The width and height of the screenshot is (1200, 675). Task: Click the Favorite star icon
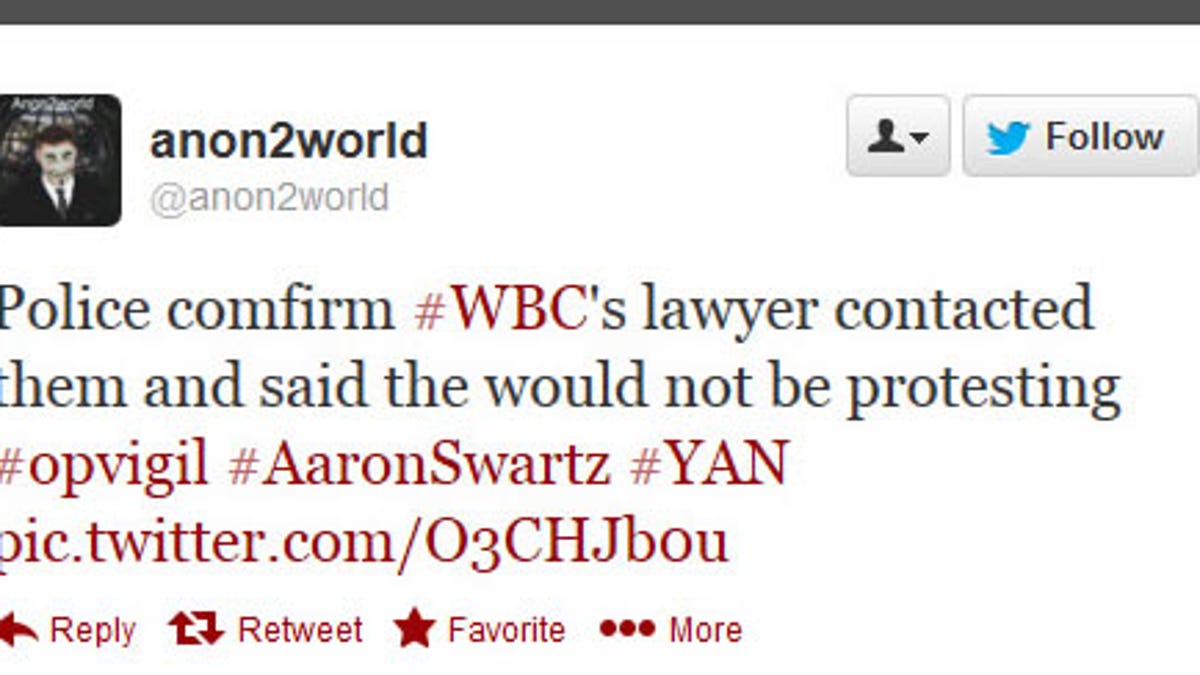pyautogui.click(x=414, y=629)
